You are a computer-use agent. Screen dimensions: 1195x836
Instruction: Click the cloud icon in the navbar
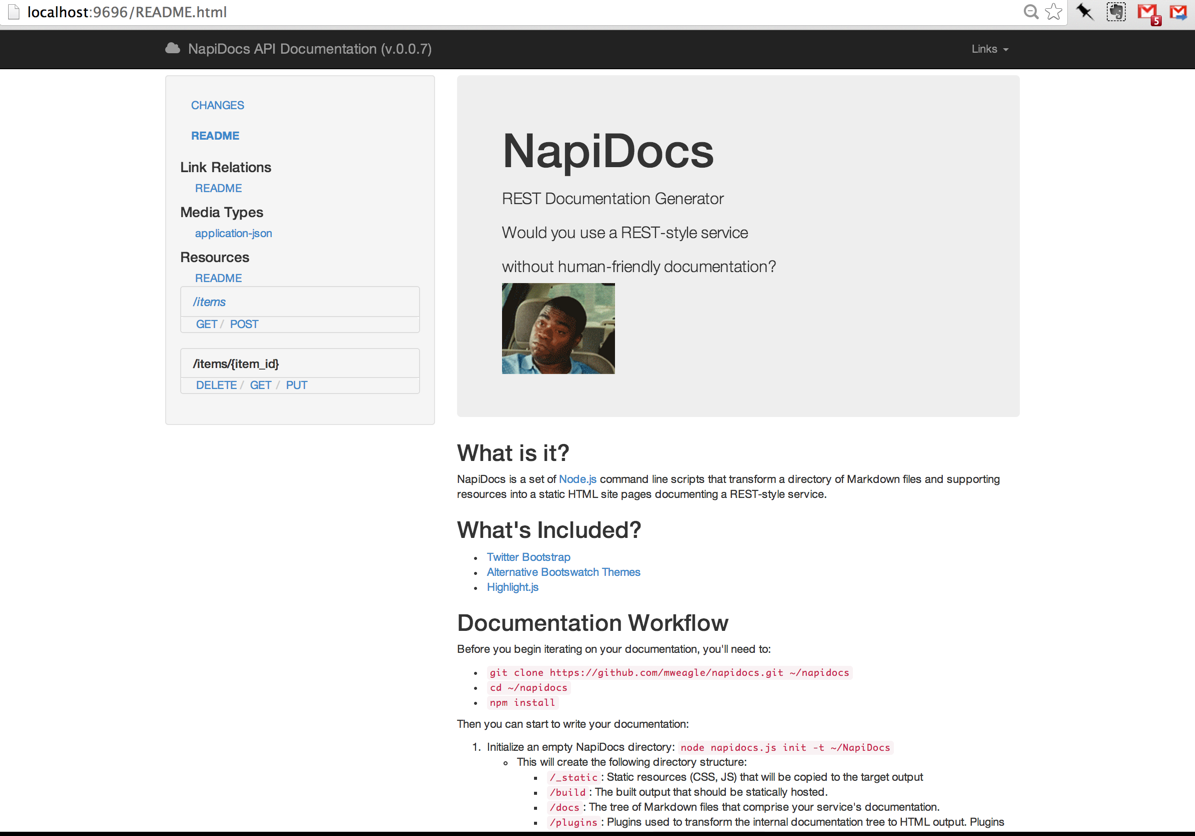173,48
